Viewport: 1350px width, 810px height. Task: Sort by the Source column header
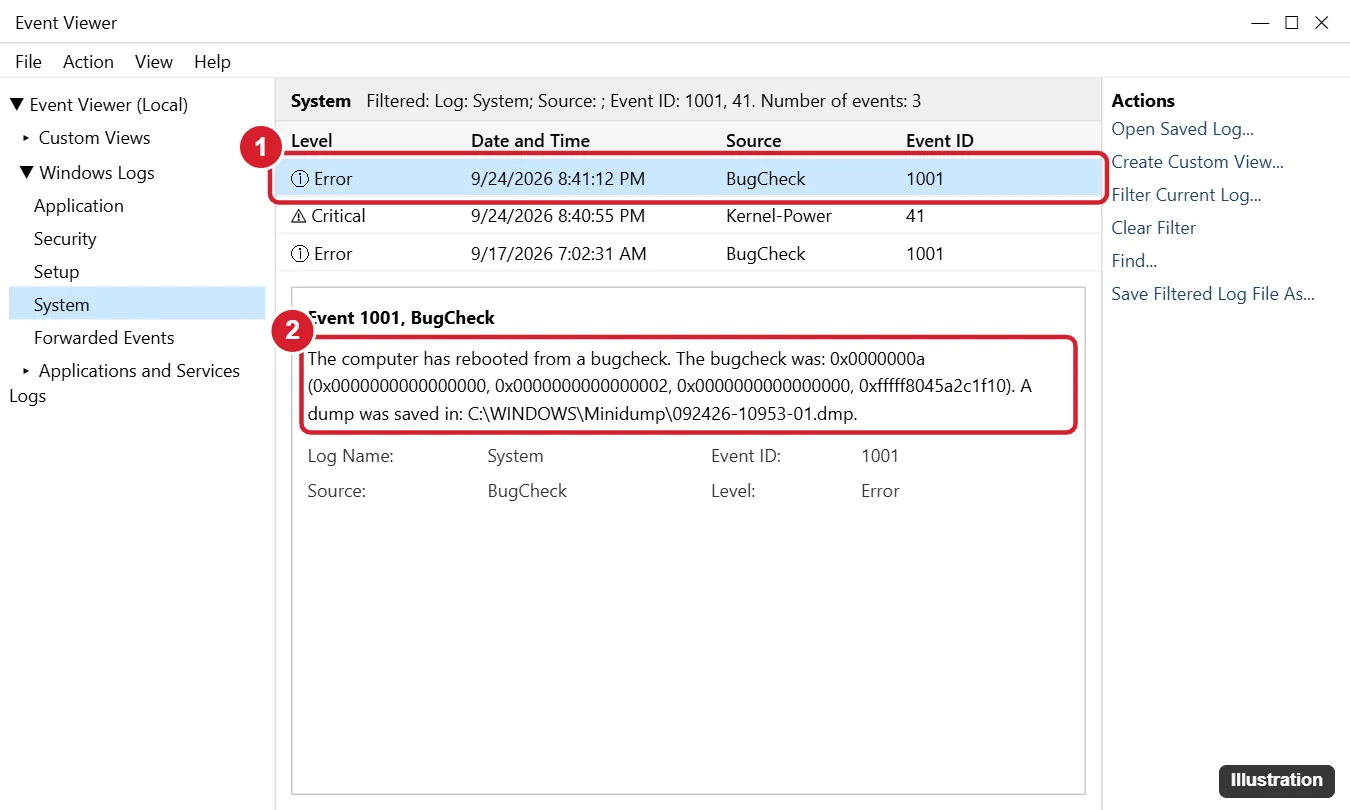[754, 141]
